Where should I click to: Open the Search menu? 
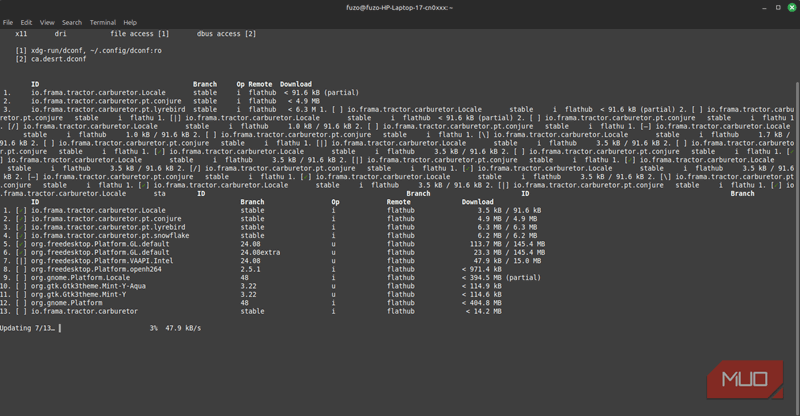[72, 22]
